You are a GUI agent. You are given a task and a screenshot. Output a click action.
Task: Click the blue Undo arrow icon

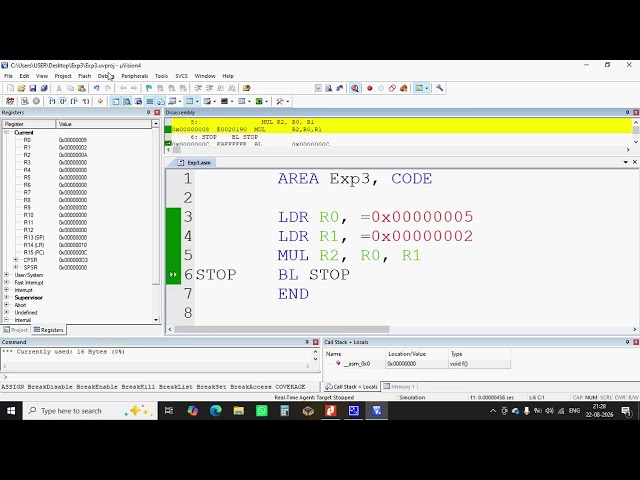pyautogui.click(x=96, y=88)
